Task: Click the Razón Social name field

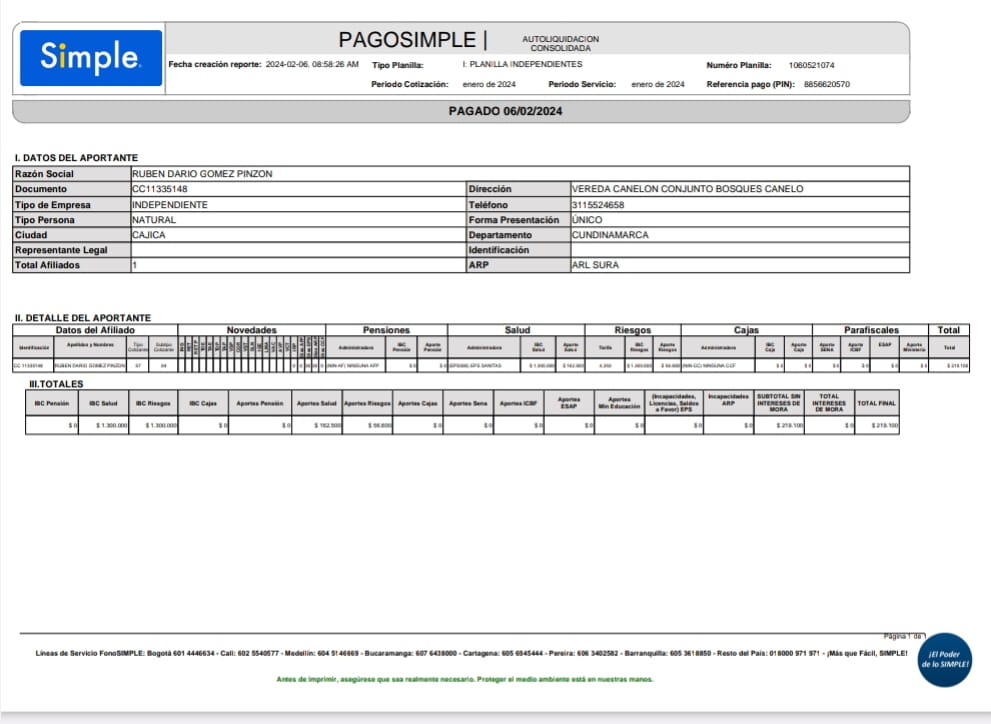Action: click(202, 174)
